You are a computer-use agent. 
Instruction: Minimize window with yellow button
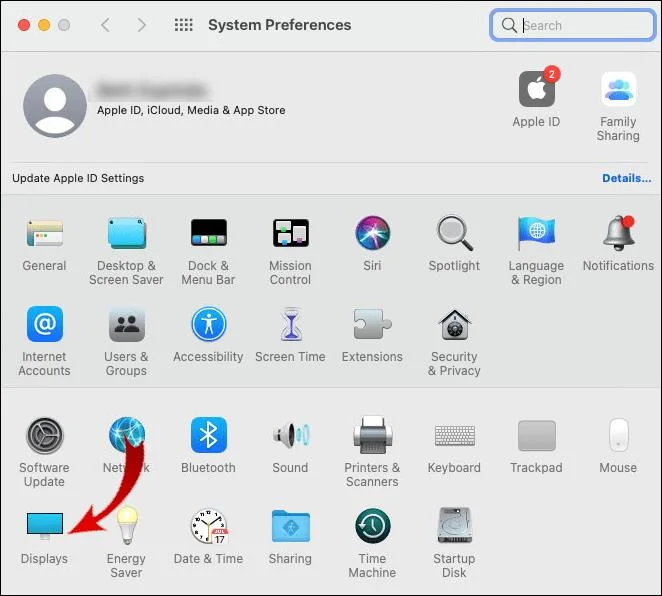[44, 25]
